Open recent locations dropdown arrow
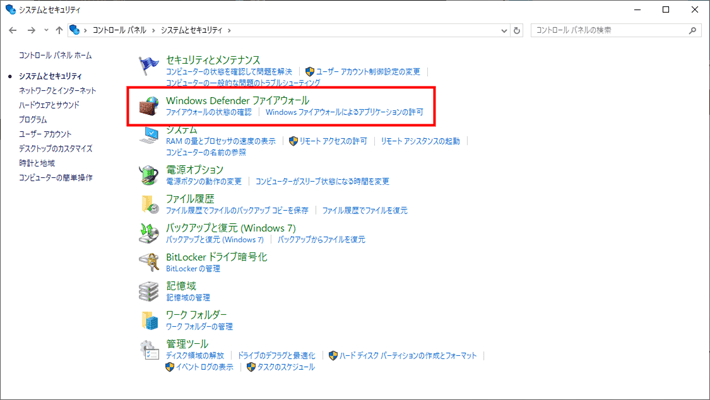Viewport: 710px width, 400px height. [46, 30]
